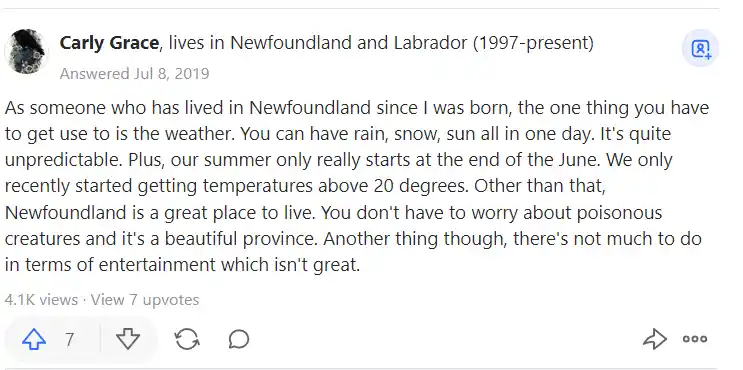The width and height of the screenshot is (743, 370).
Task: Click the answer text about Newfoundland weather
Action: pyautogui.click(x=357, y=186)
